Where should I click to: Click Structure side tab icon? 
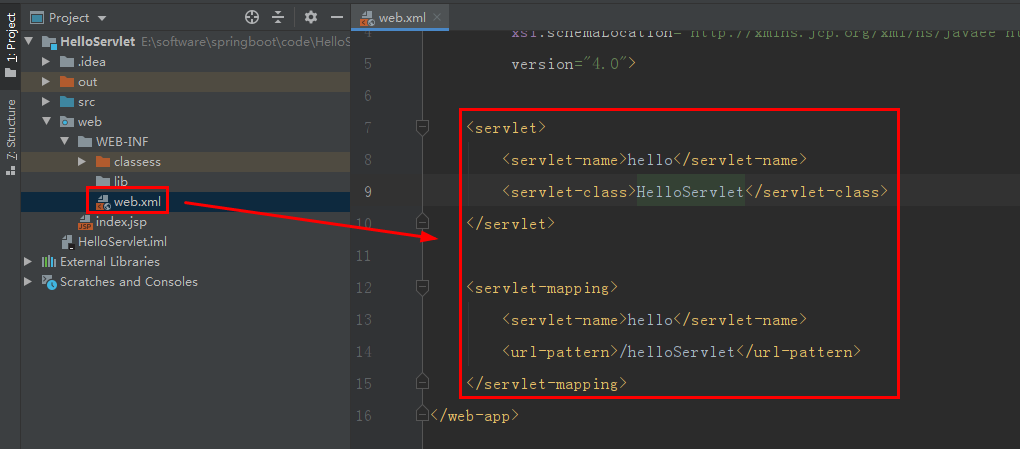[10, 171]
